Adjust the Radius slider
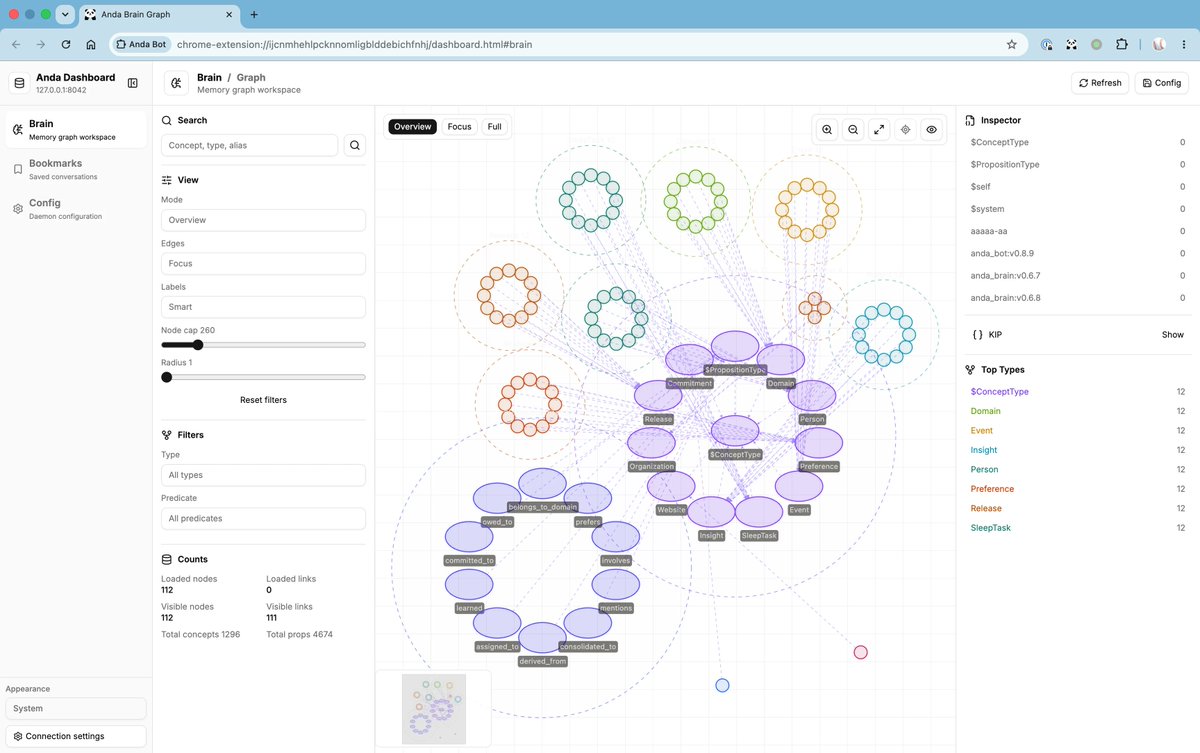Viewport: 1200px width, 753px height. [x=263, y=377]
